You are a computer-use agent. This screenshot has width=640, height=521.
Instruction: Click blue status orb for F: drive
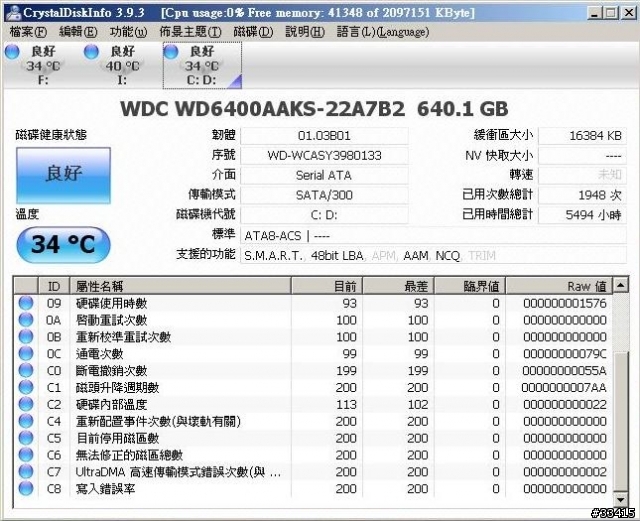point(12,51)
